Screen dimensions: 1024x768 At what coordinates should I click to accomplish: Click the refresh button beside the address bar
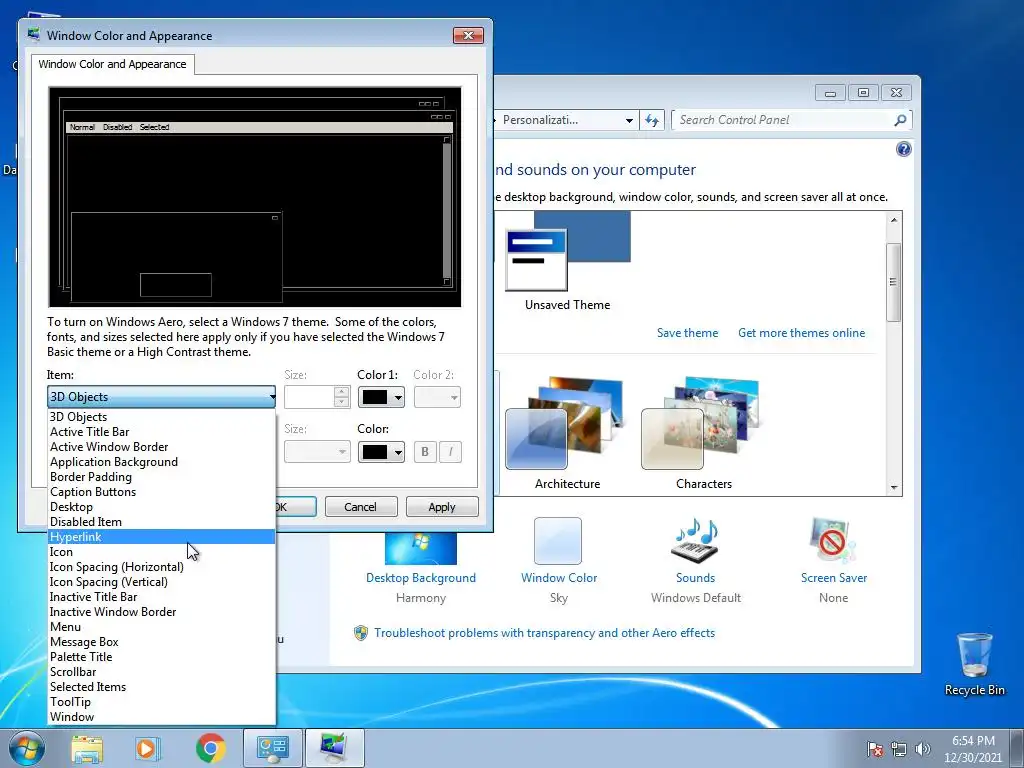tap(652, 120)
